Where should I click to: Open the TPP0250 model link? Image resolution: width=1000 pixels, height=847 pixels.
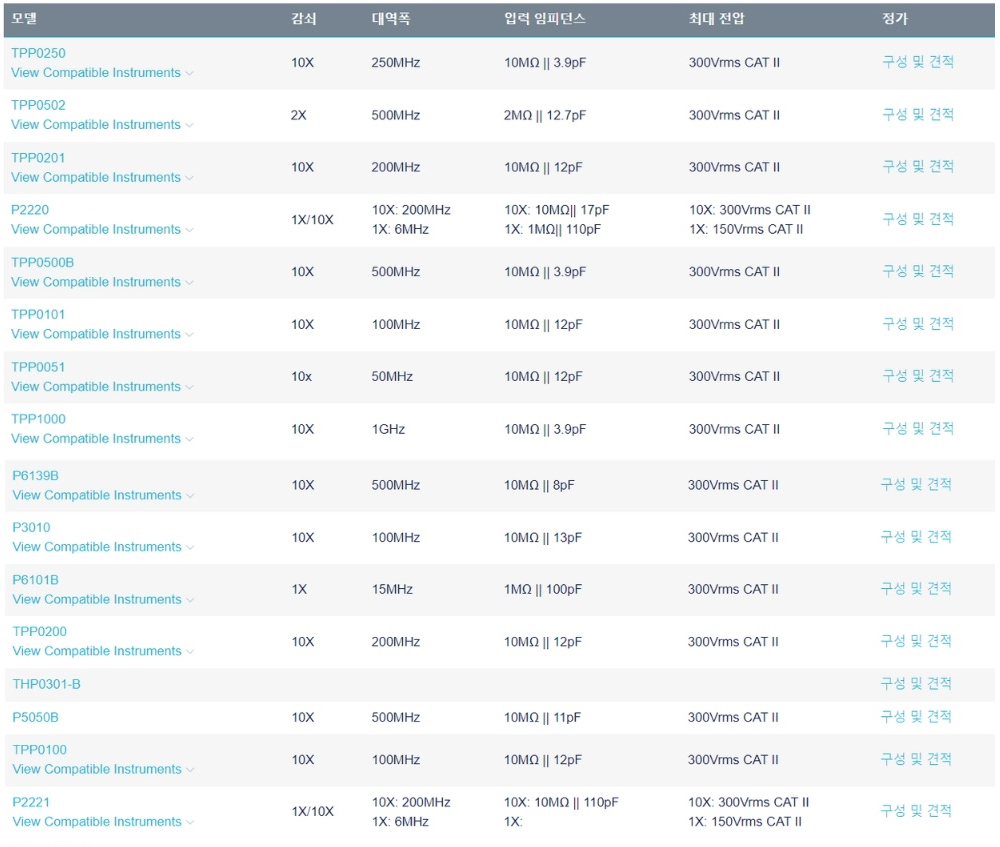38,53
